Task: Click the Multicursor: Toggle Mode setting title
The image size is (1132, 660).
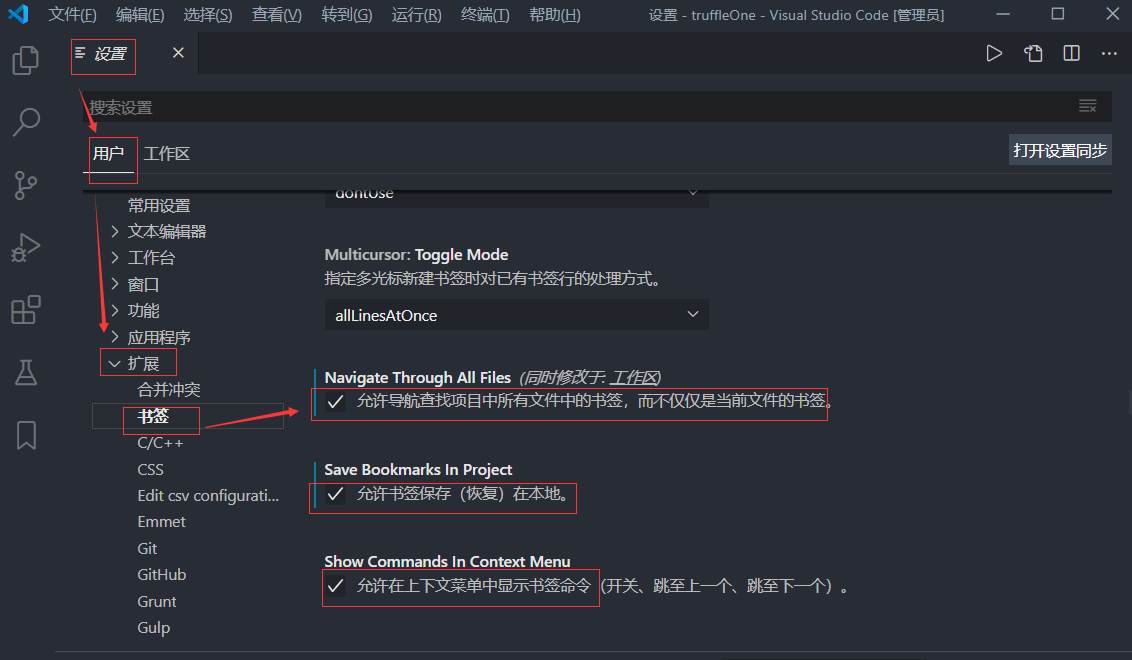Action: click(417, 254)
